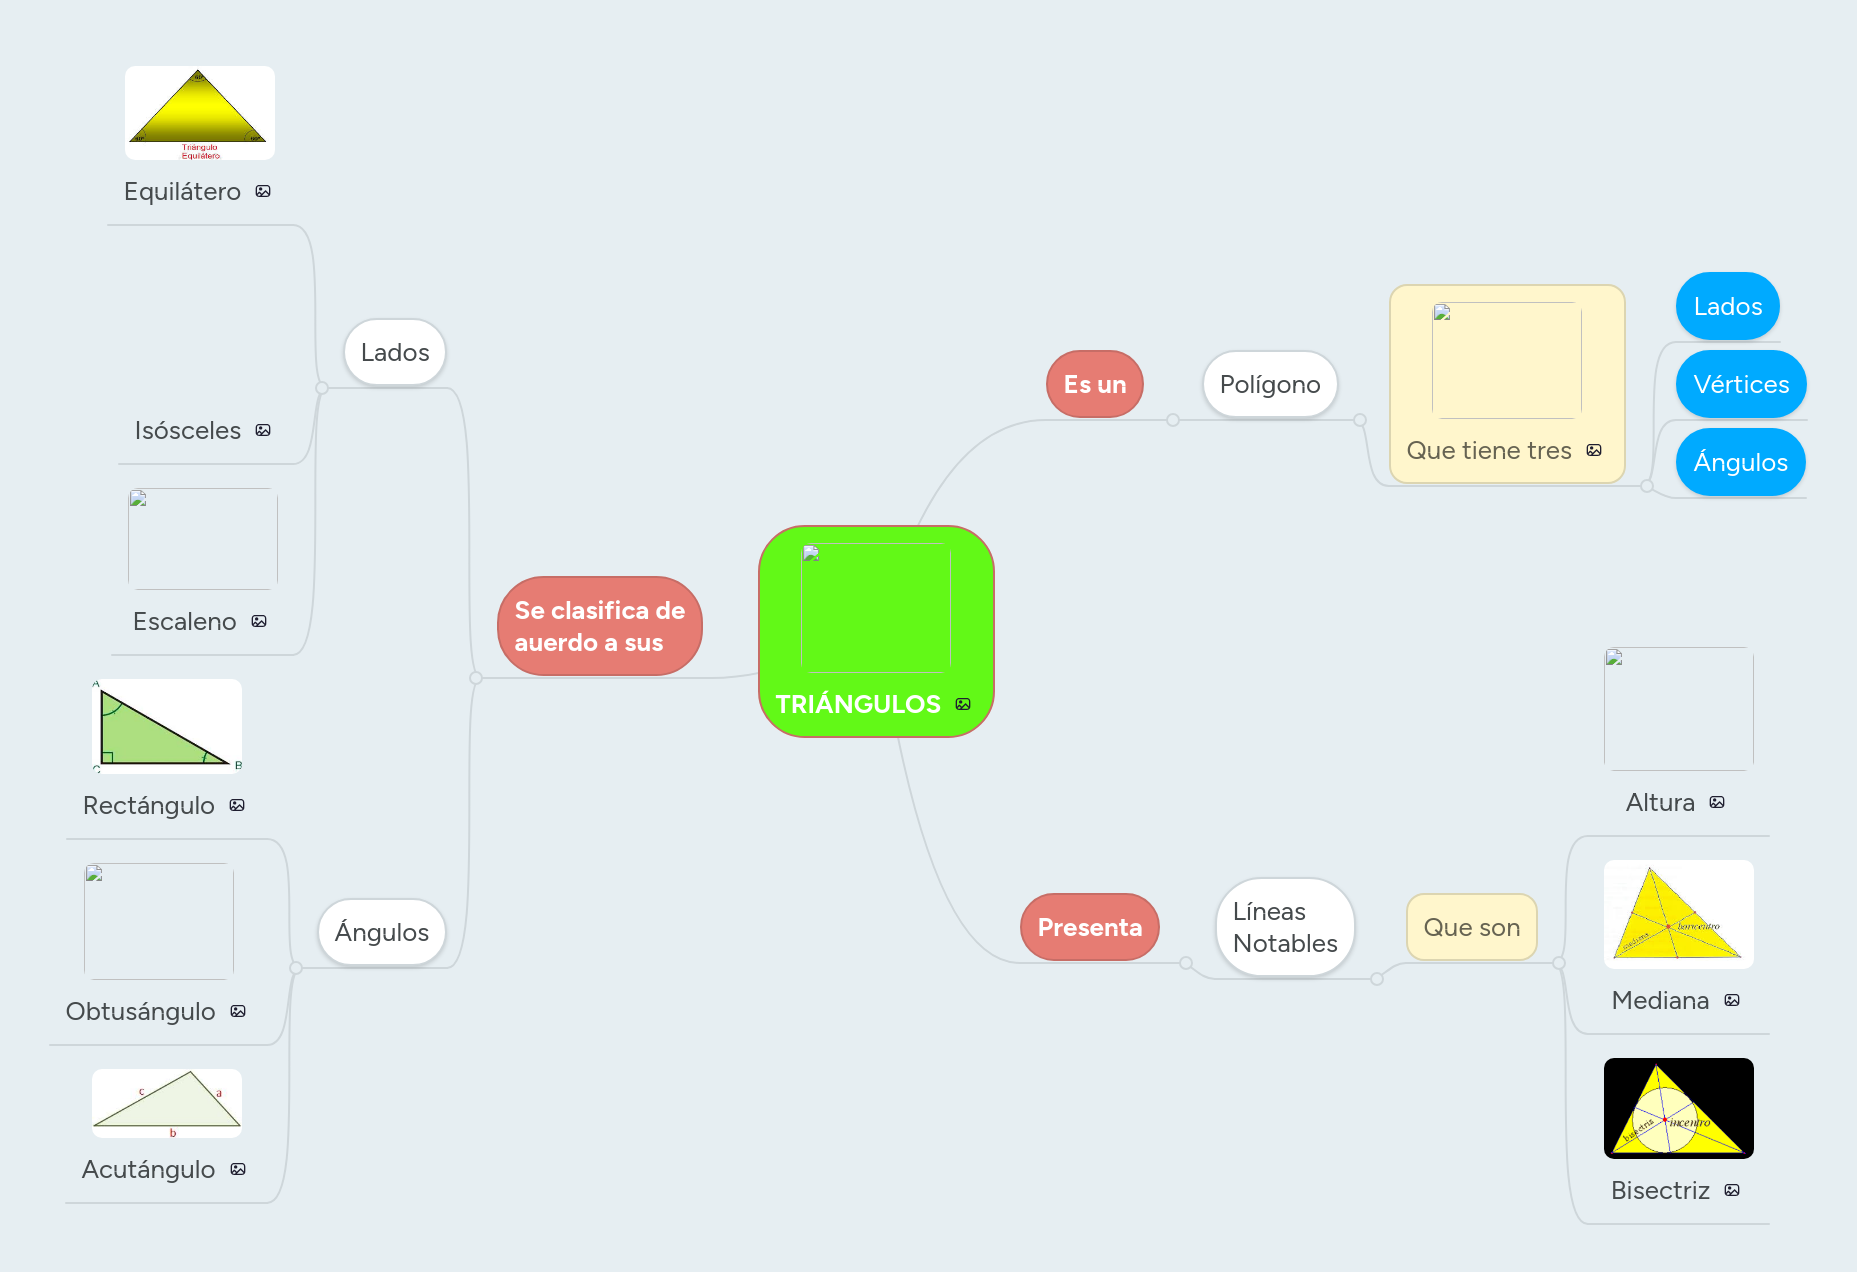The width and height of the screenshot is (1857, 1272).
Task: Click the Bisectriz incentro thumbnail image
Action: 1679,1108
